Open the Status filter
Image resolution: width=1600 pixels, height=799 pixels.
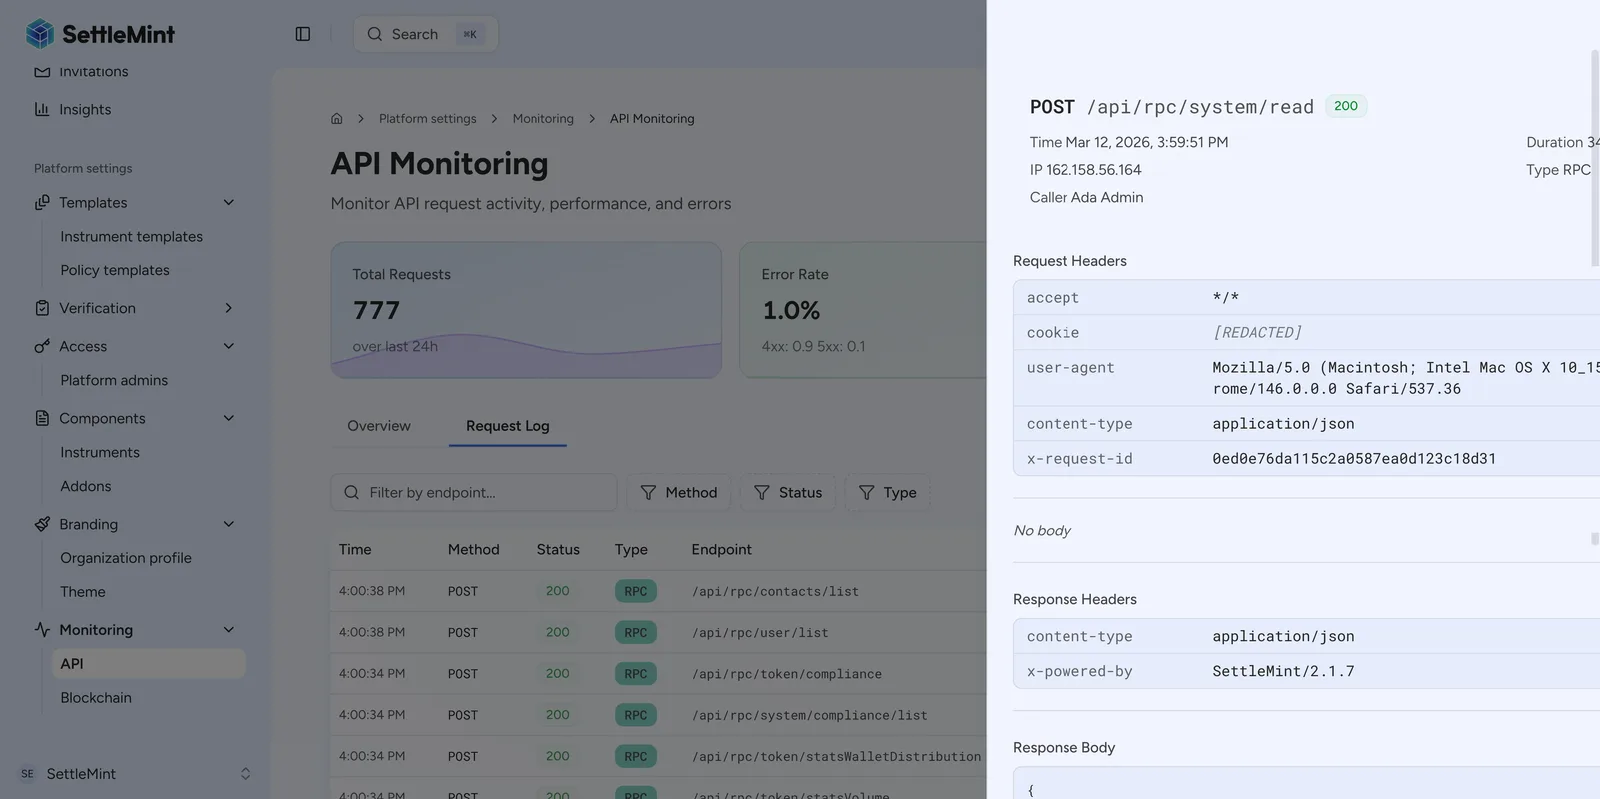pyautogui.click(x=788, y=493)
